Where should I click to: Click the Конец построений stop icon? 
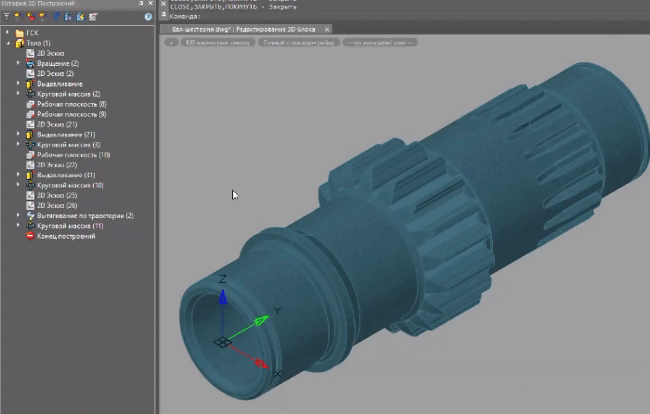[30, 236]
